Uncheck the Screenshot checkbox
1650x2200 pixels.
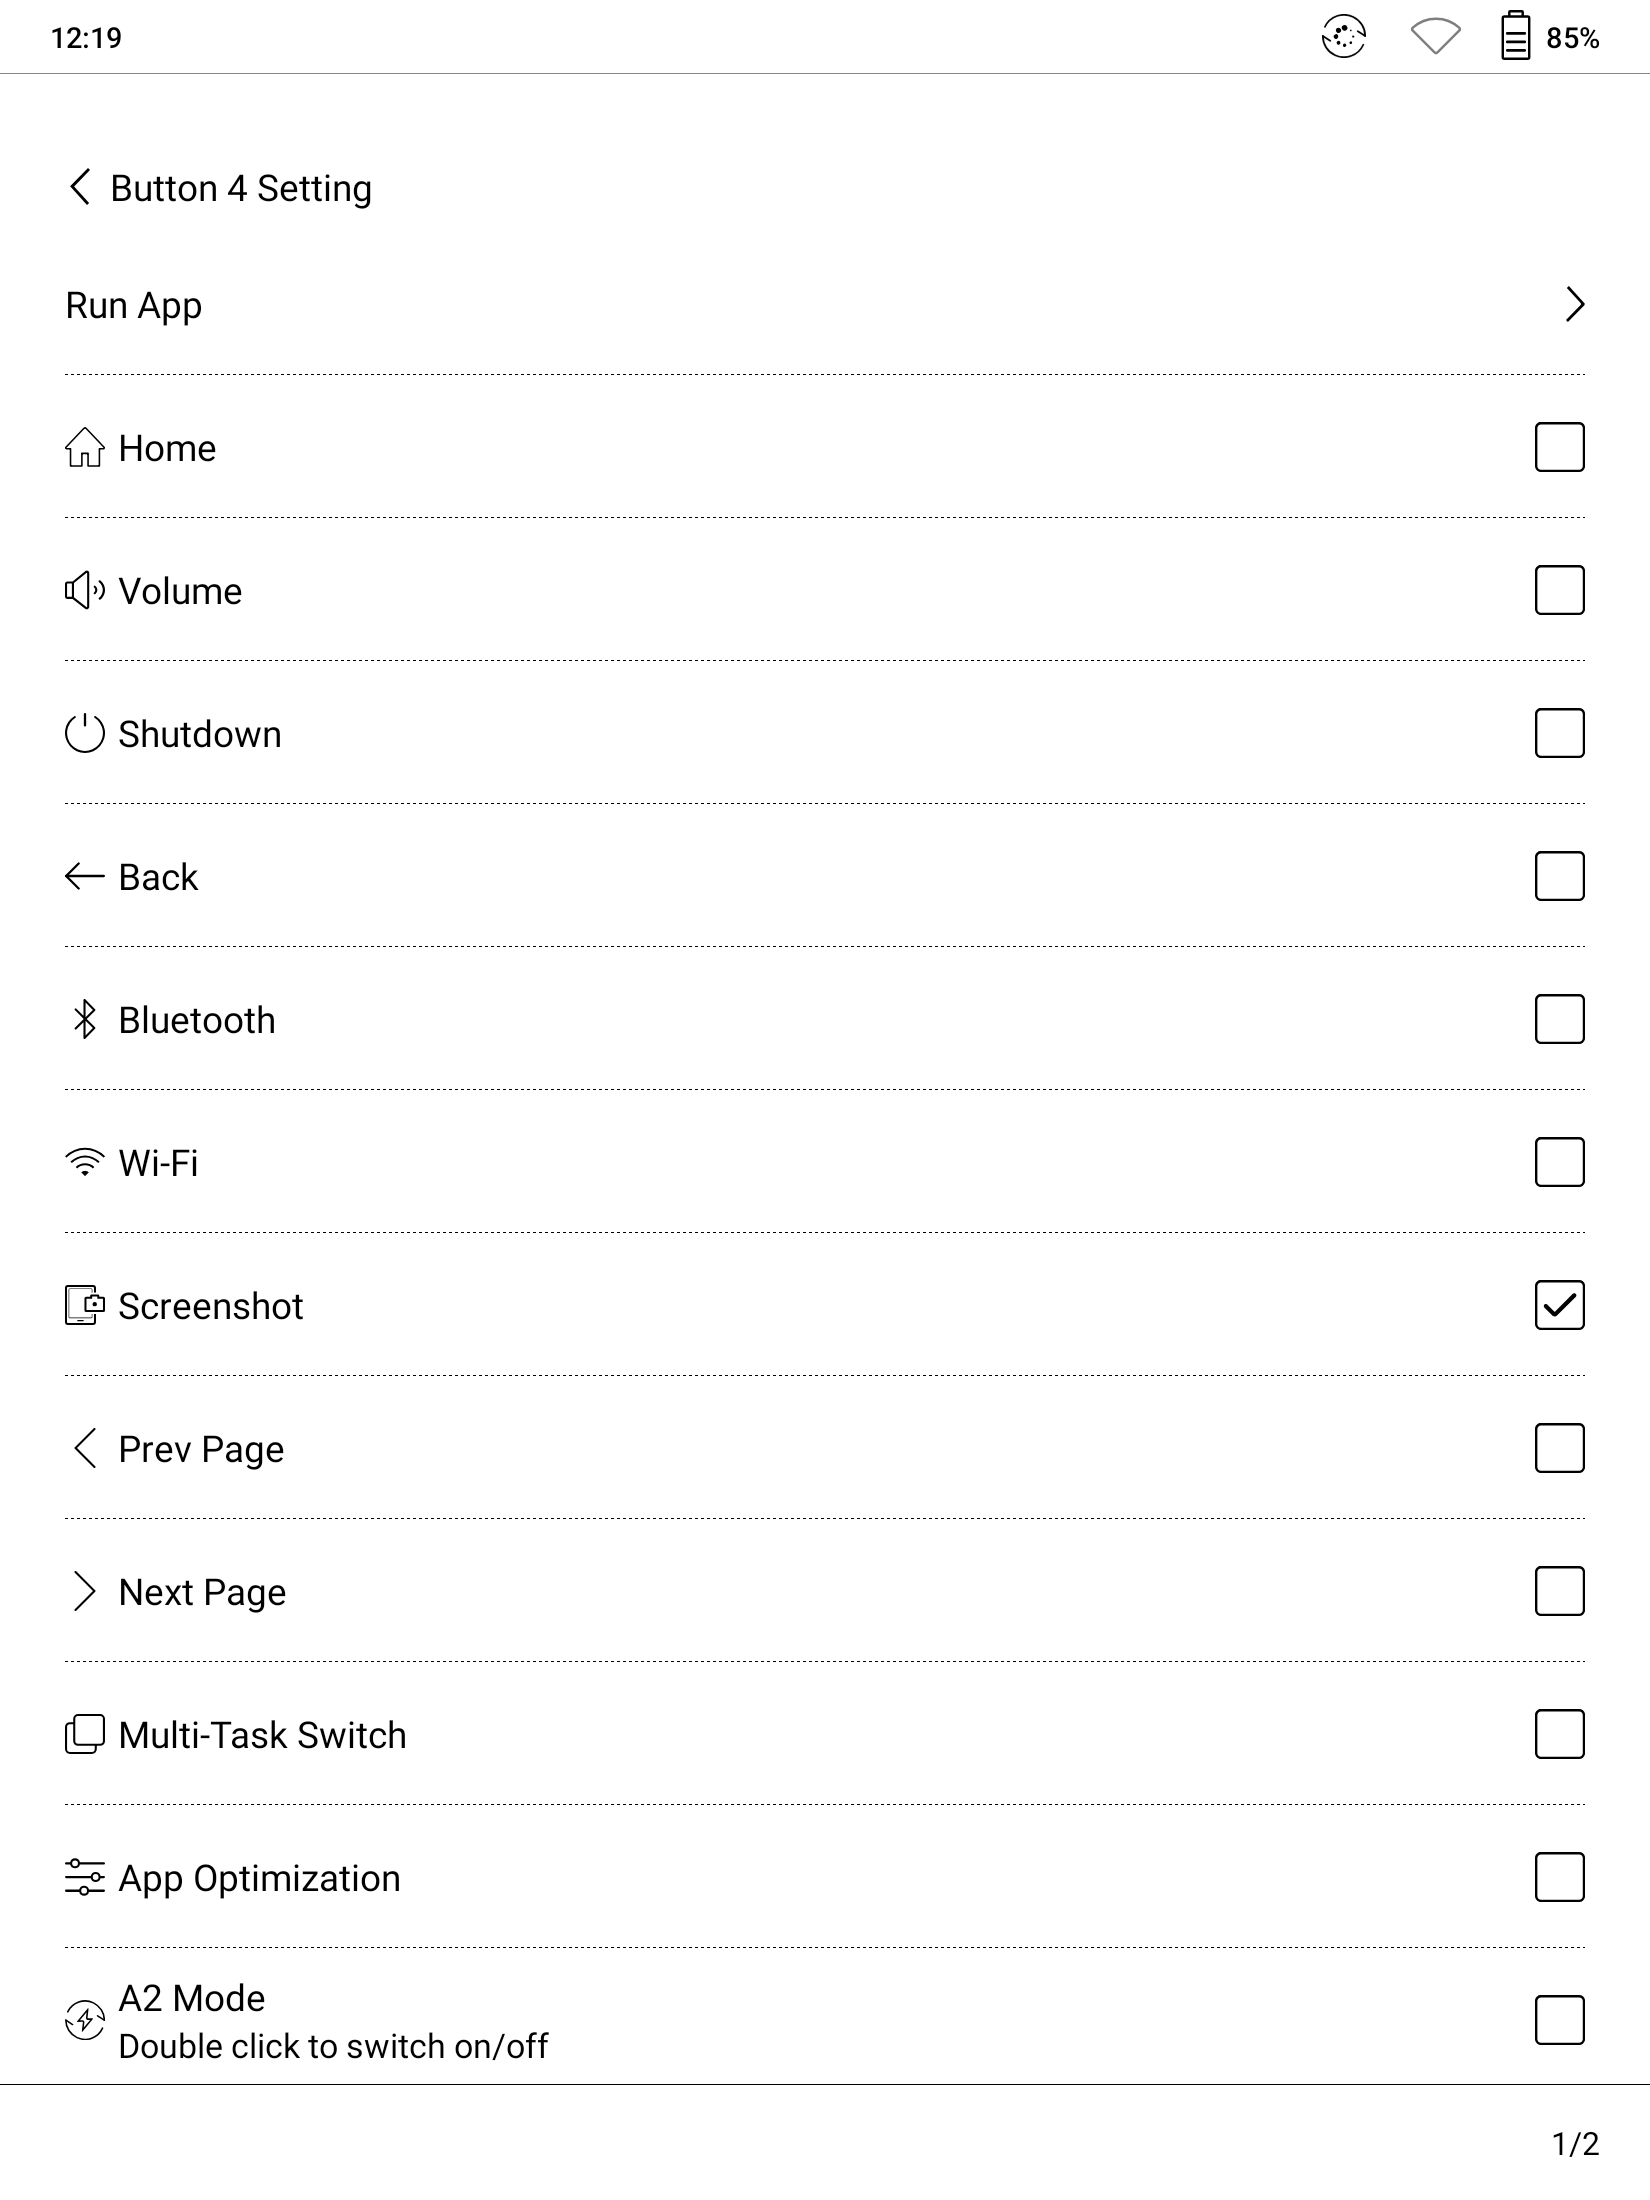(1559, 1305)
